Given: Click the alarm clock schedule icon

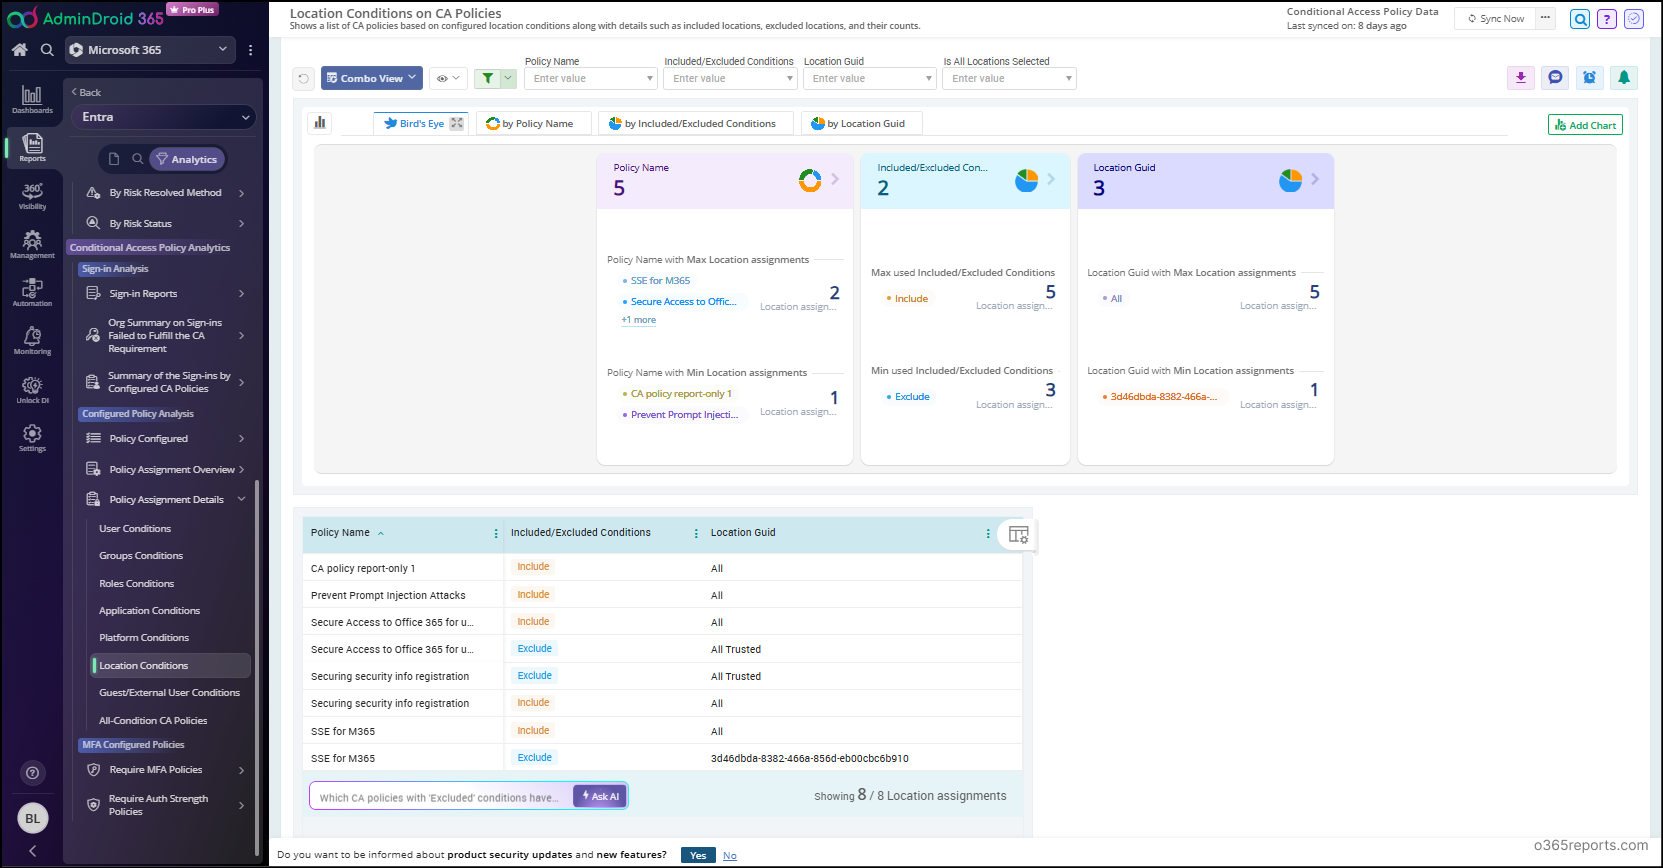Looking at the screenshot, I should tap(1589, 78).
